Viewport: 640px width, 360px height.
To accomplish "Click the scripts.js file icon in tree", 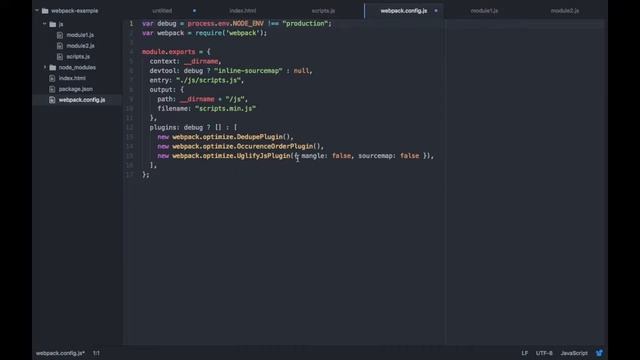I will pos(60,57).
